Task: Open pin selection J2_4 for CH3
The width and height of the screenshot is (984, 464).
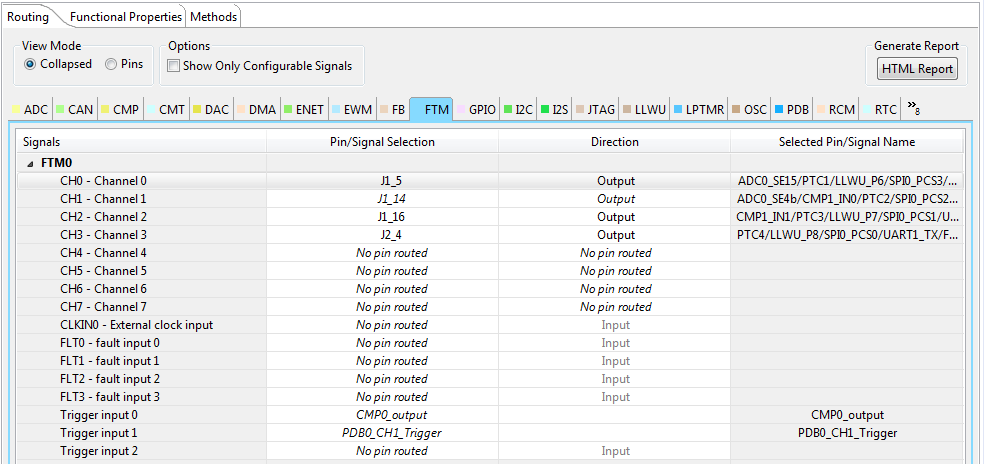Action: [x=382, y=235]
